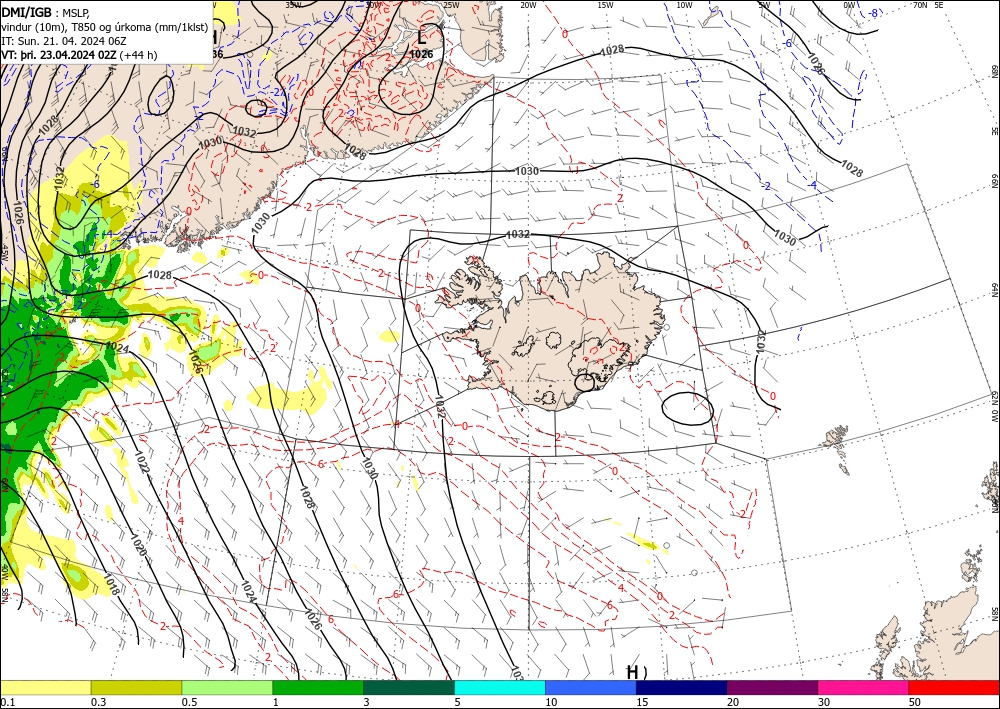Click the pale yellow 0.1–0.3 legend swatch

tap(45, 687)
